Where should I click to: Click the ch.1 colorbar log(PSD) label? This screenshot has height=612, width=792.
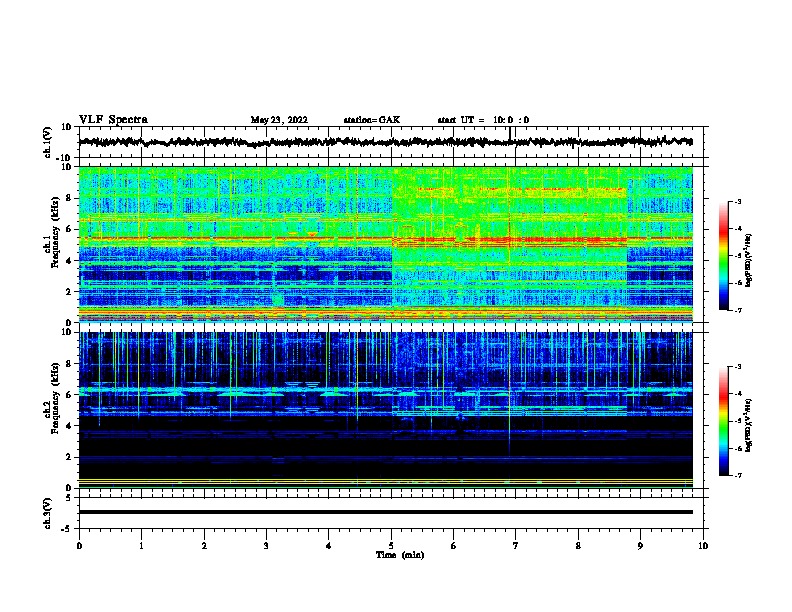749,261
